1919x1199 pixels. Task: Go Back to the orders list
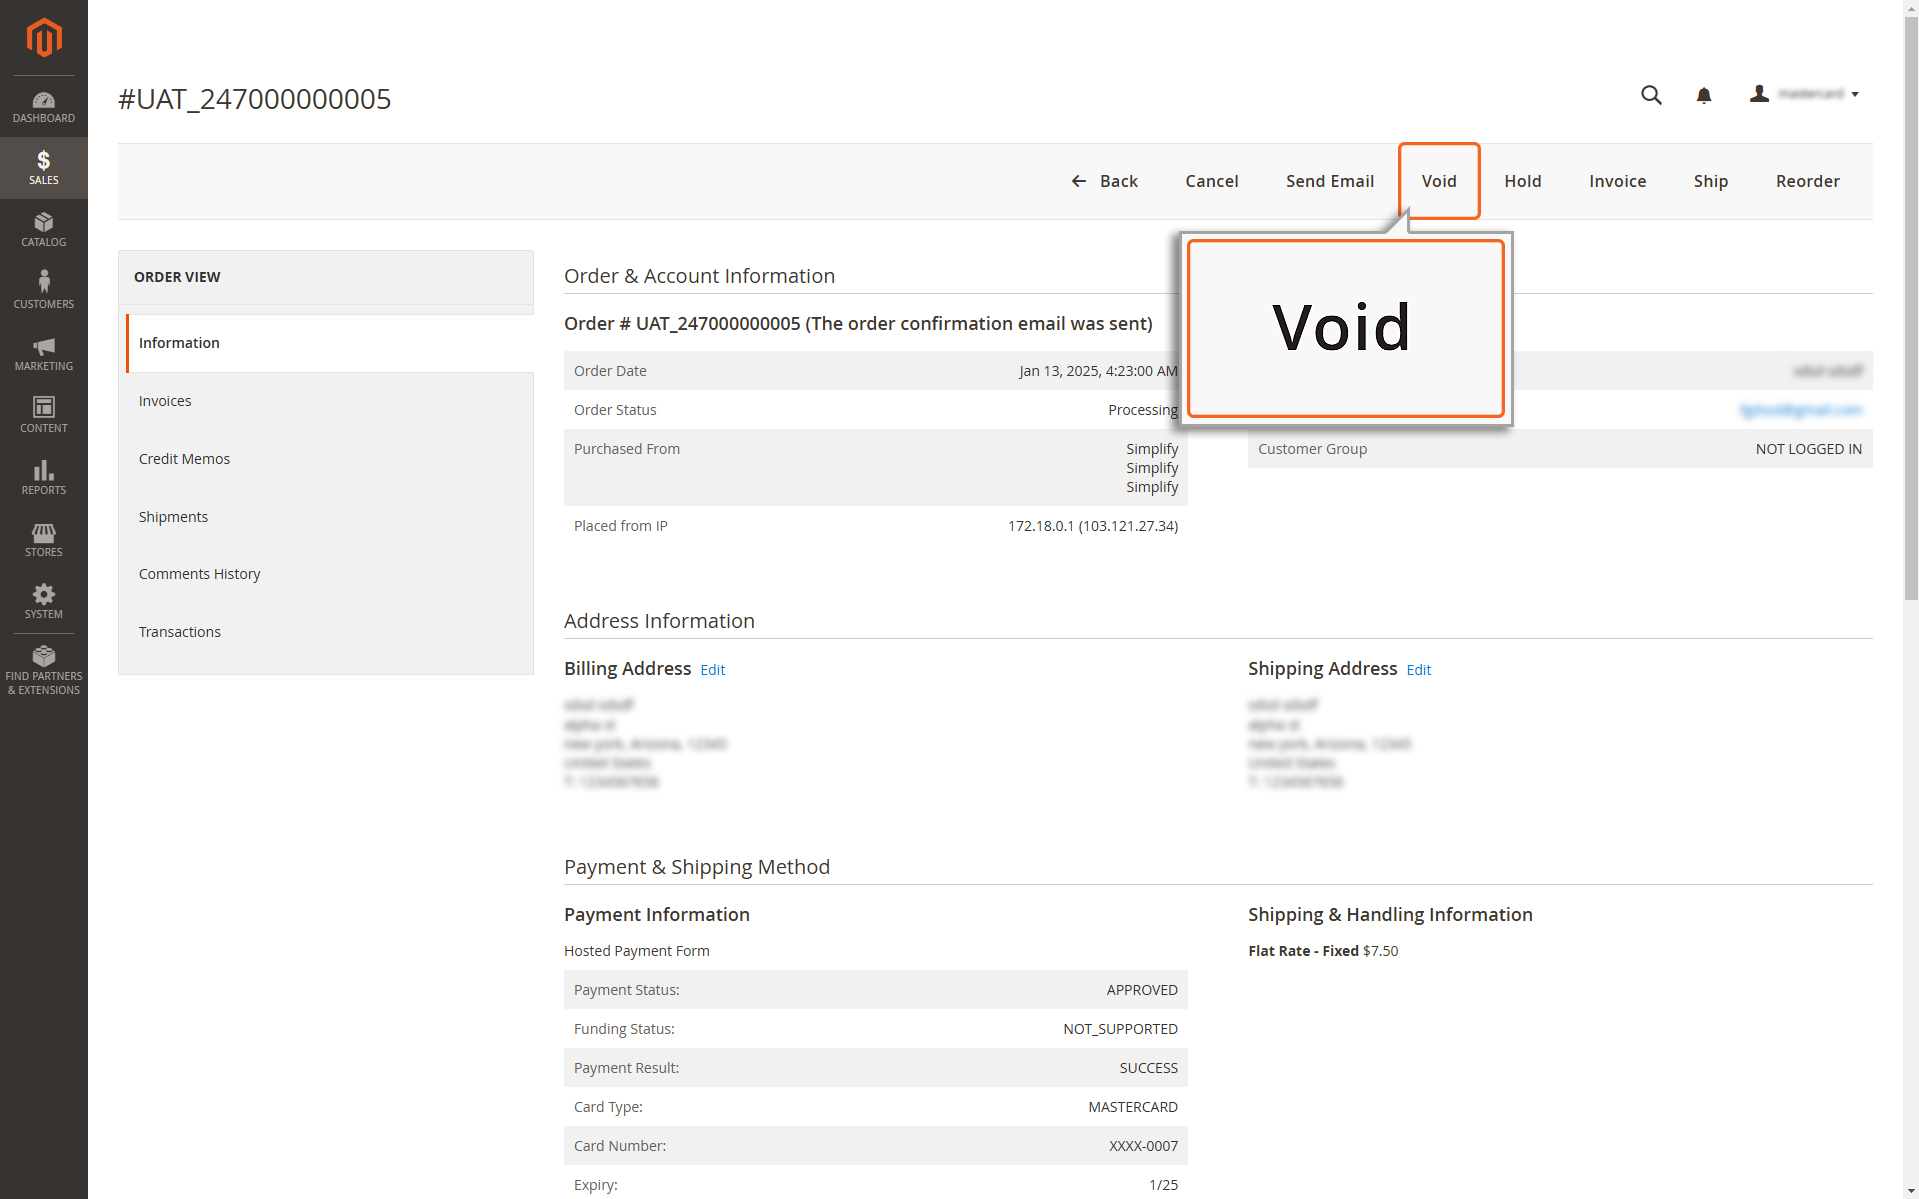click(x=1104, y=181)
